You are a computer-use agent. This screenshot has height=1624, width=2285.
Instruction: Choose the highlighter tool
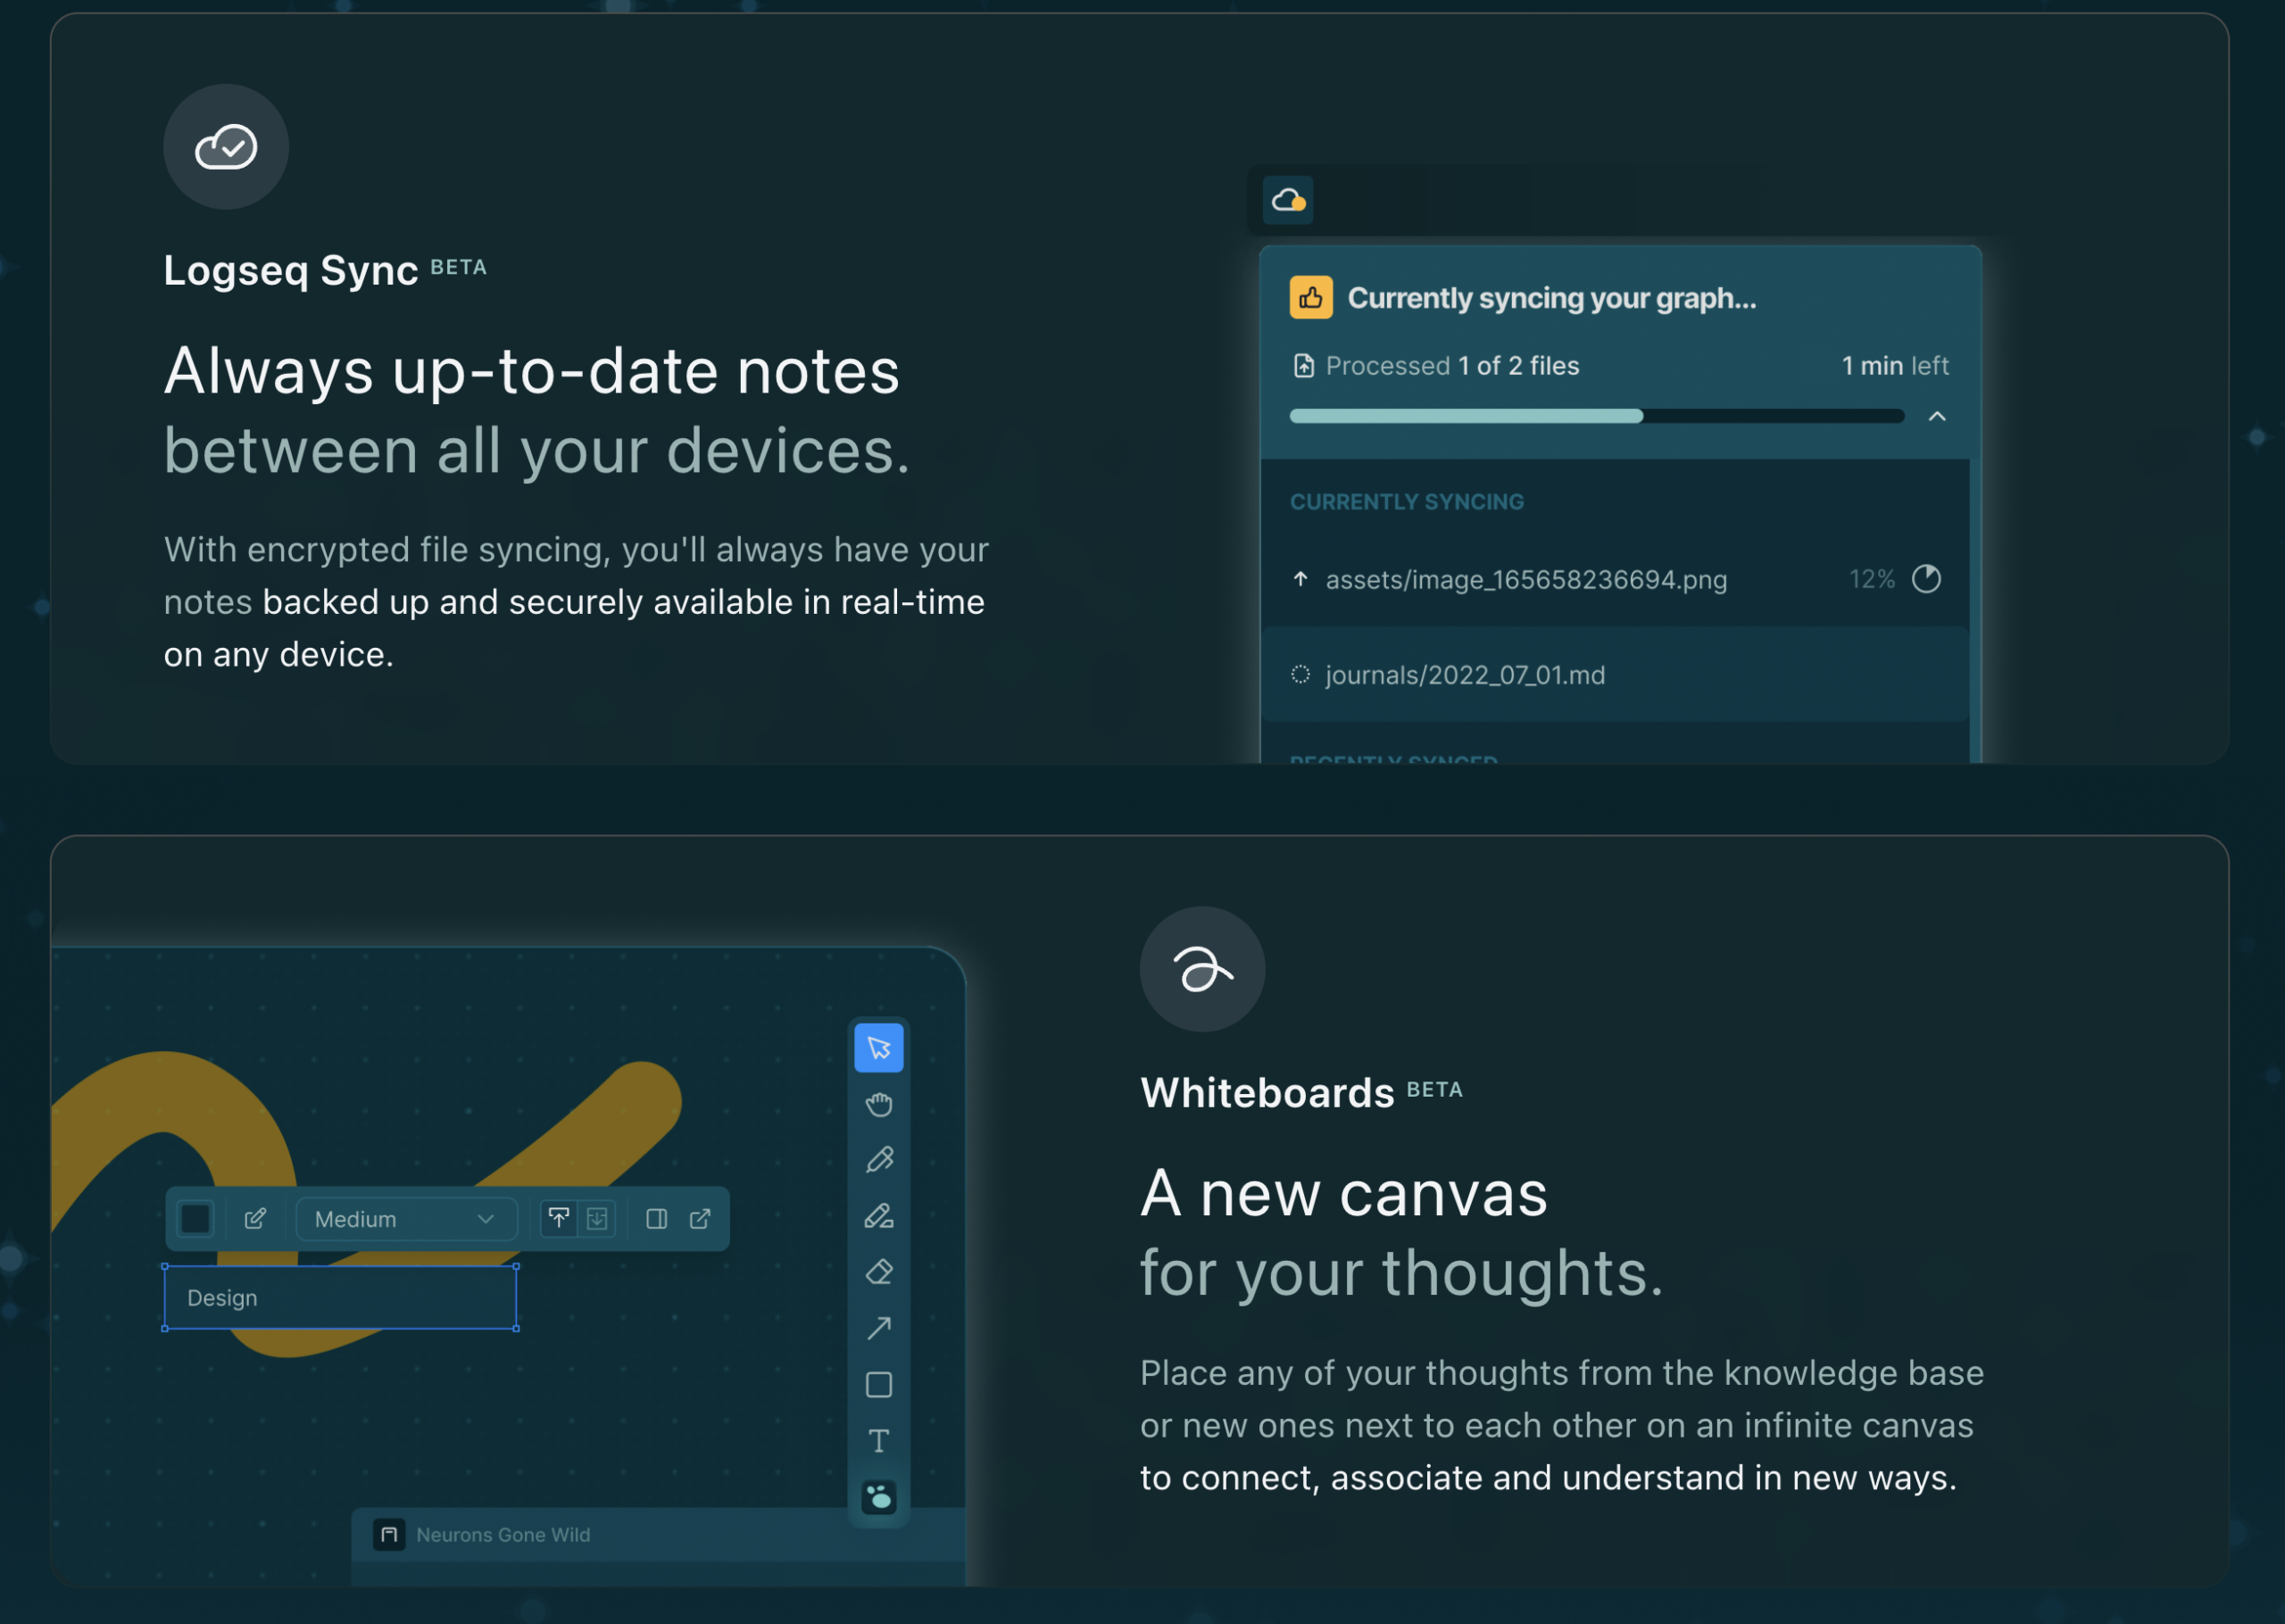[x=878, y=1216]
